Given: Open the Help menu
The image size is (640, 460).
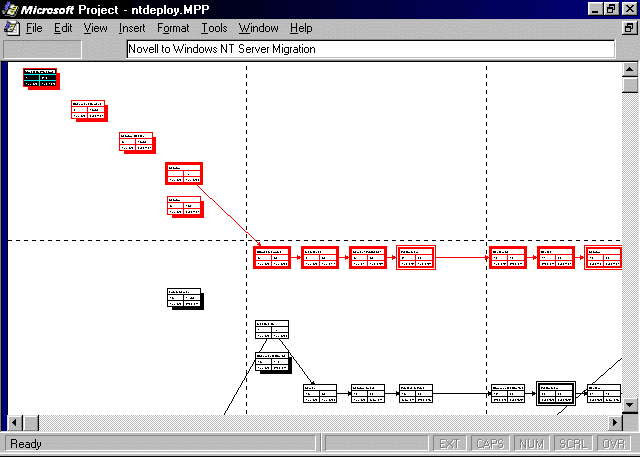Looking at the screenshot, I should click(301, 28).
